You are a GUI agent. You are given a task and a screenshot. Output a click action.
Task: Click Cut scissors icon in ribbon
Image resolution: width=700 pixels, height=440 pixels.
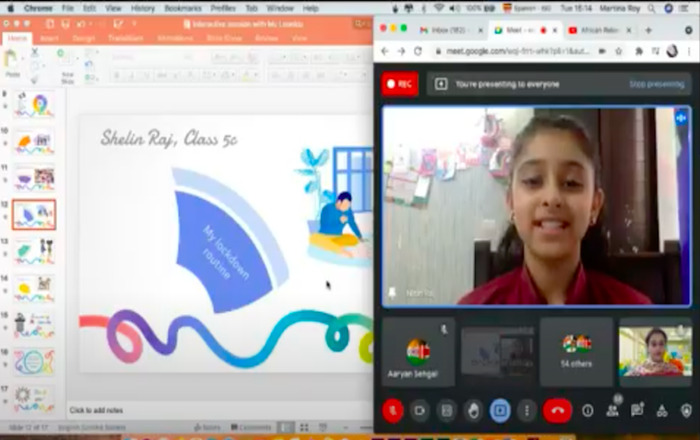[34, 53]
